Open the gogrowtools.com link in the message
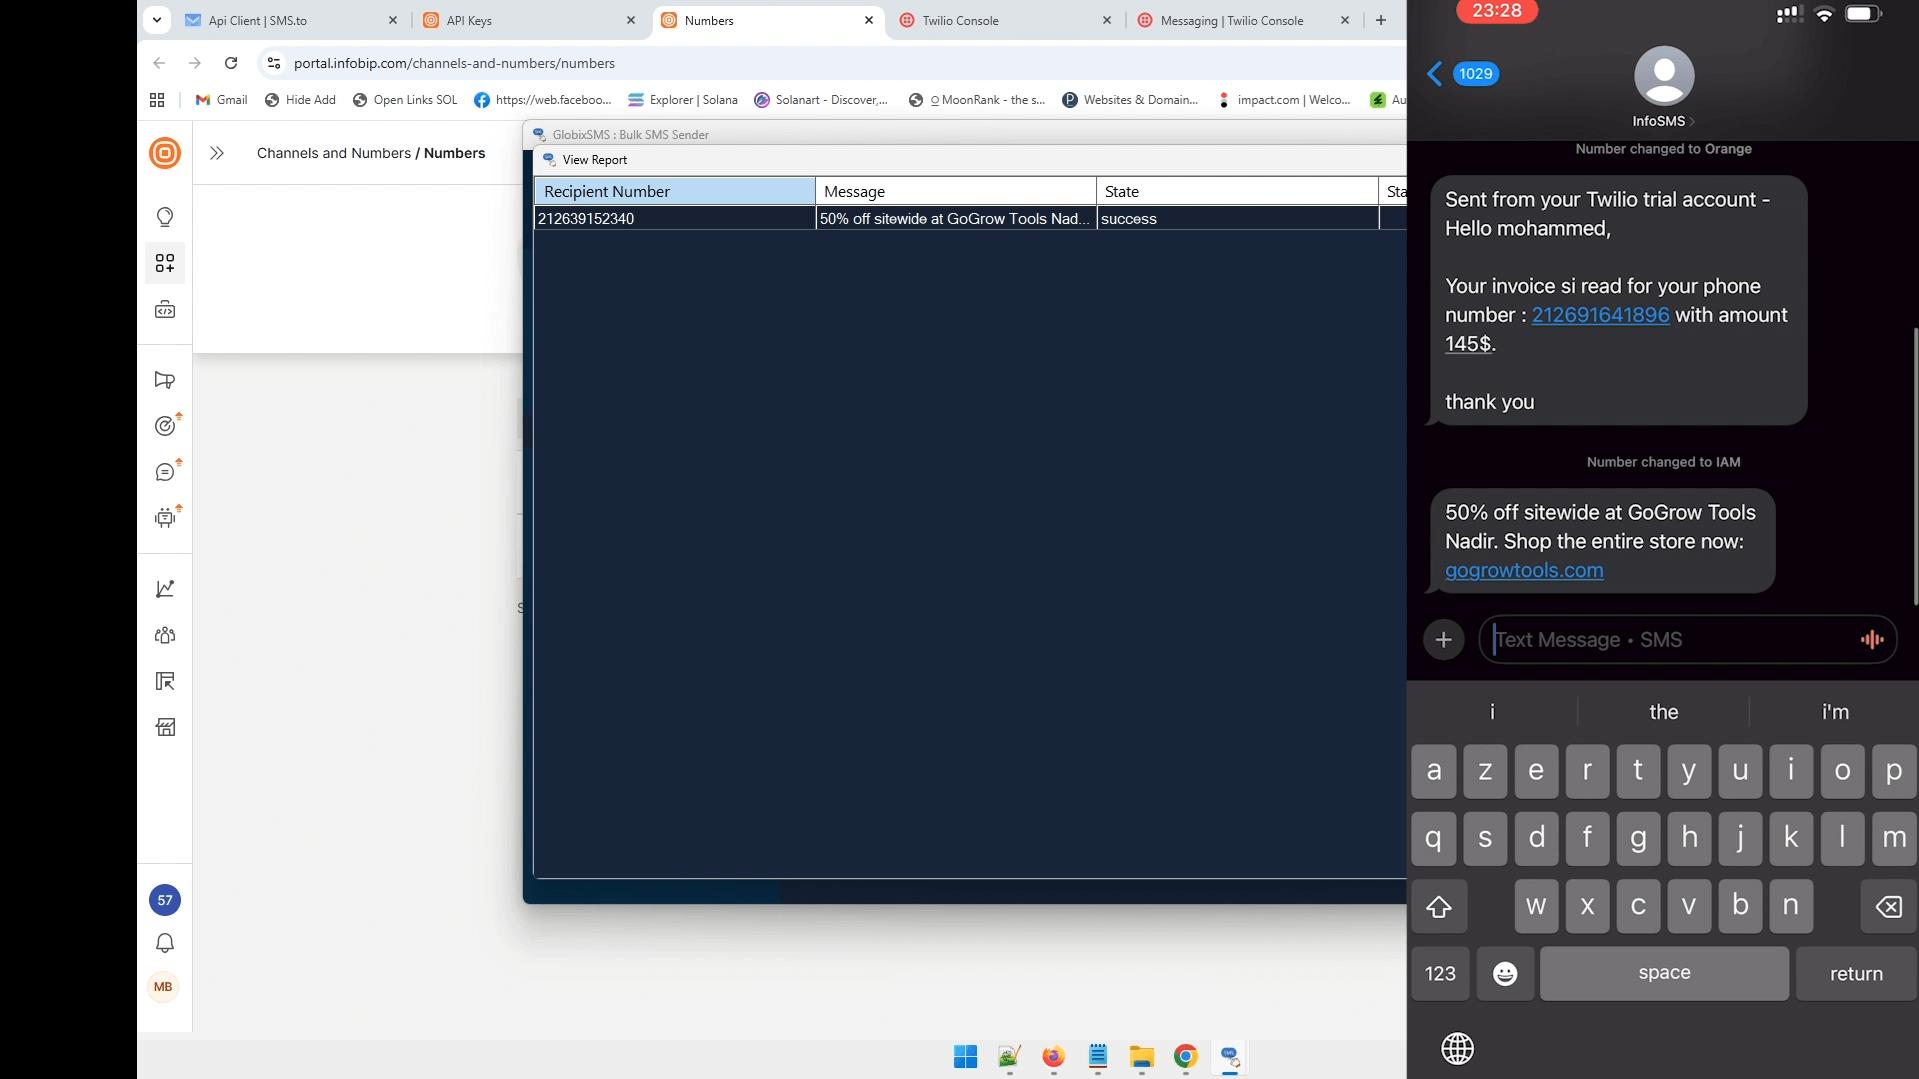Image resolution: width=1919 pixels, height=1079 pixels. pyautogui.click(x=1524, y=570)
